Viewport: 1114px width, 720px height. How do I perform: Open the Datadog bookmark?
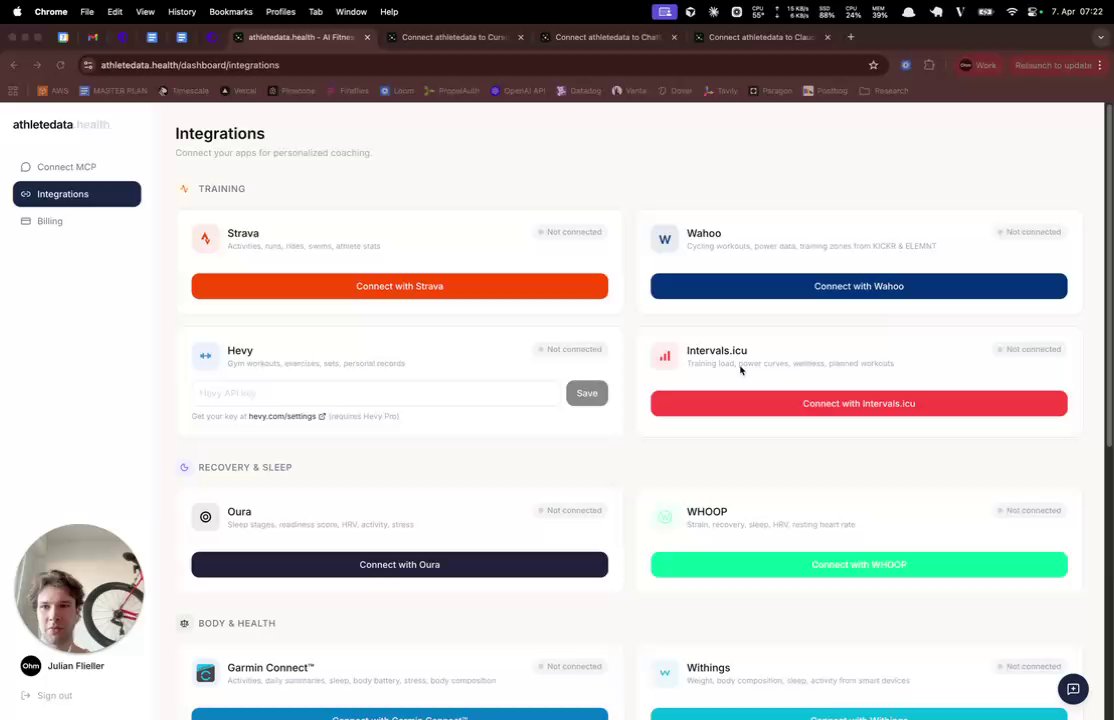pos(579,91)
